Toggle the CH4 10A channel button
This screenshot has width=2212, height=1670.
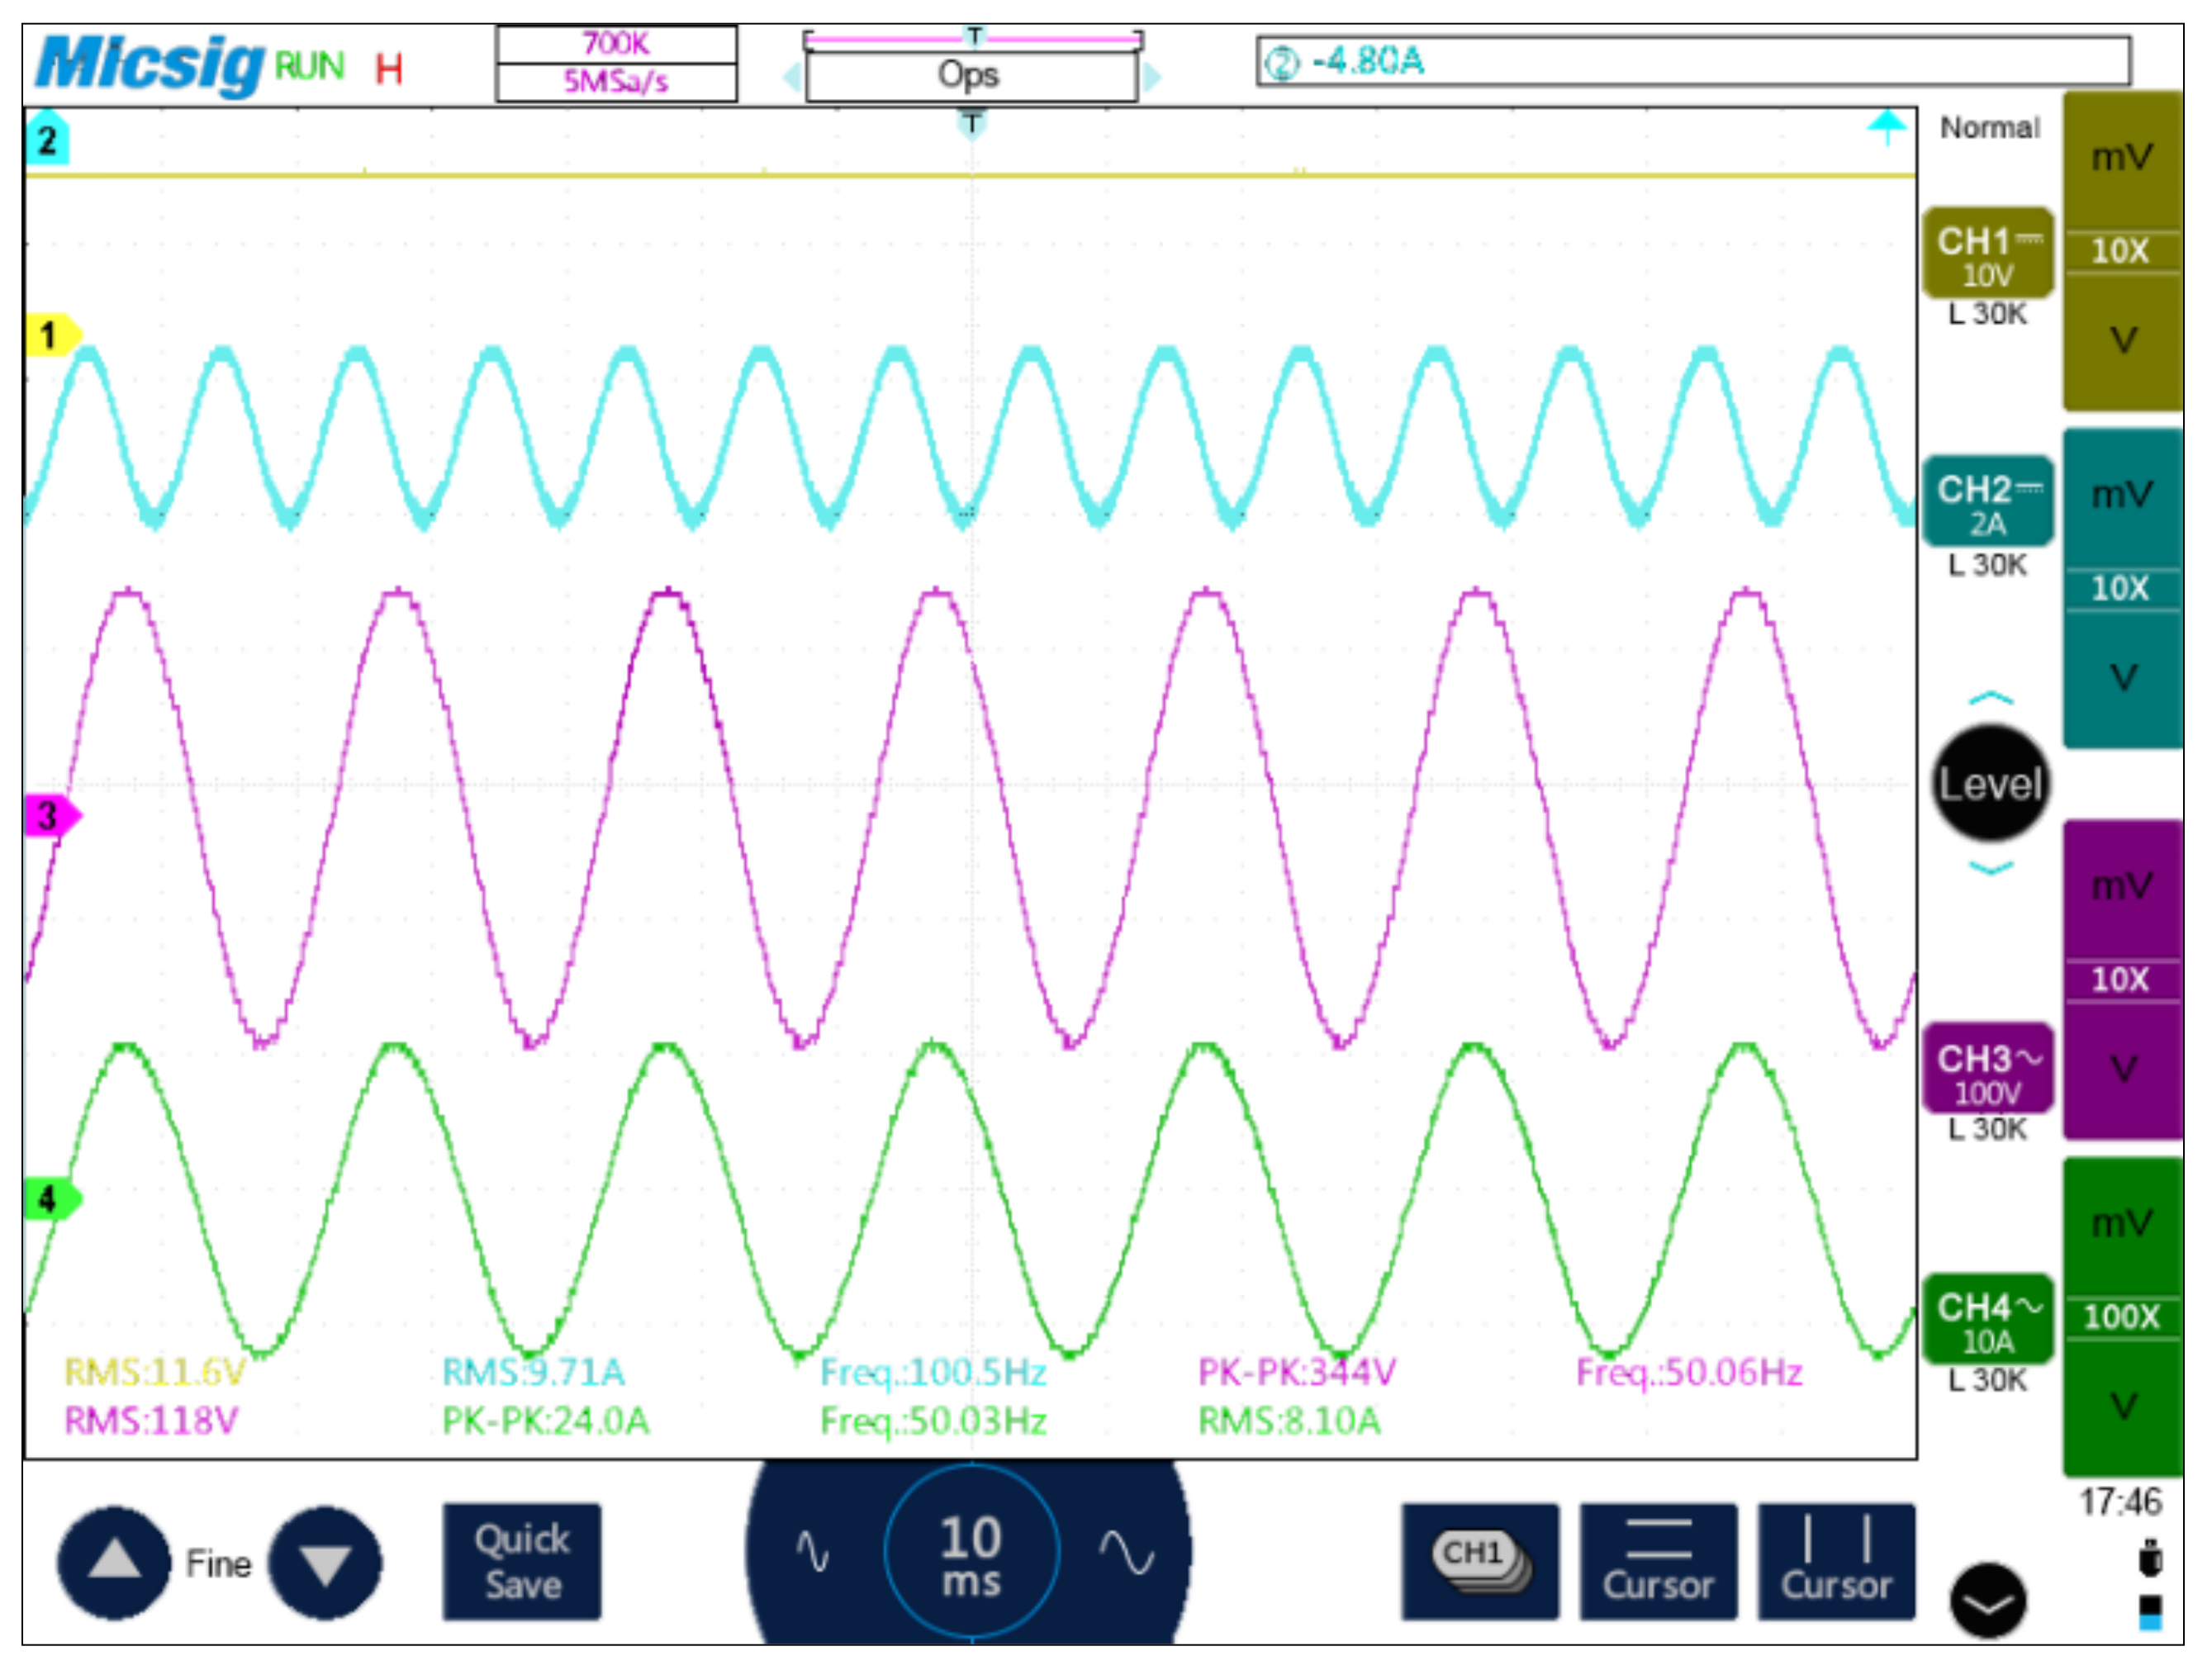1987,1320
